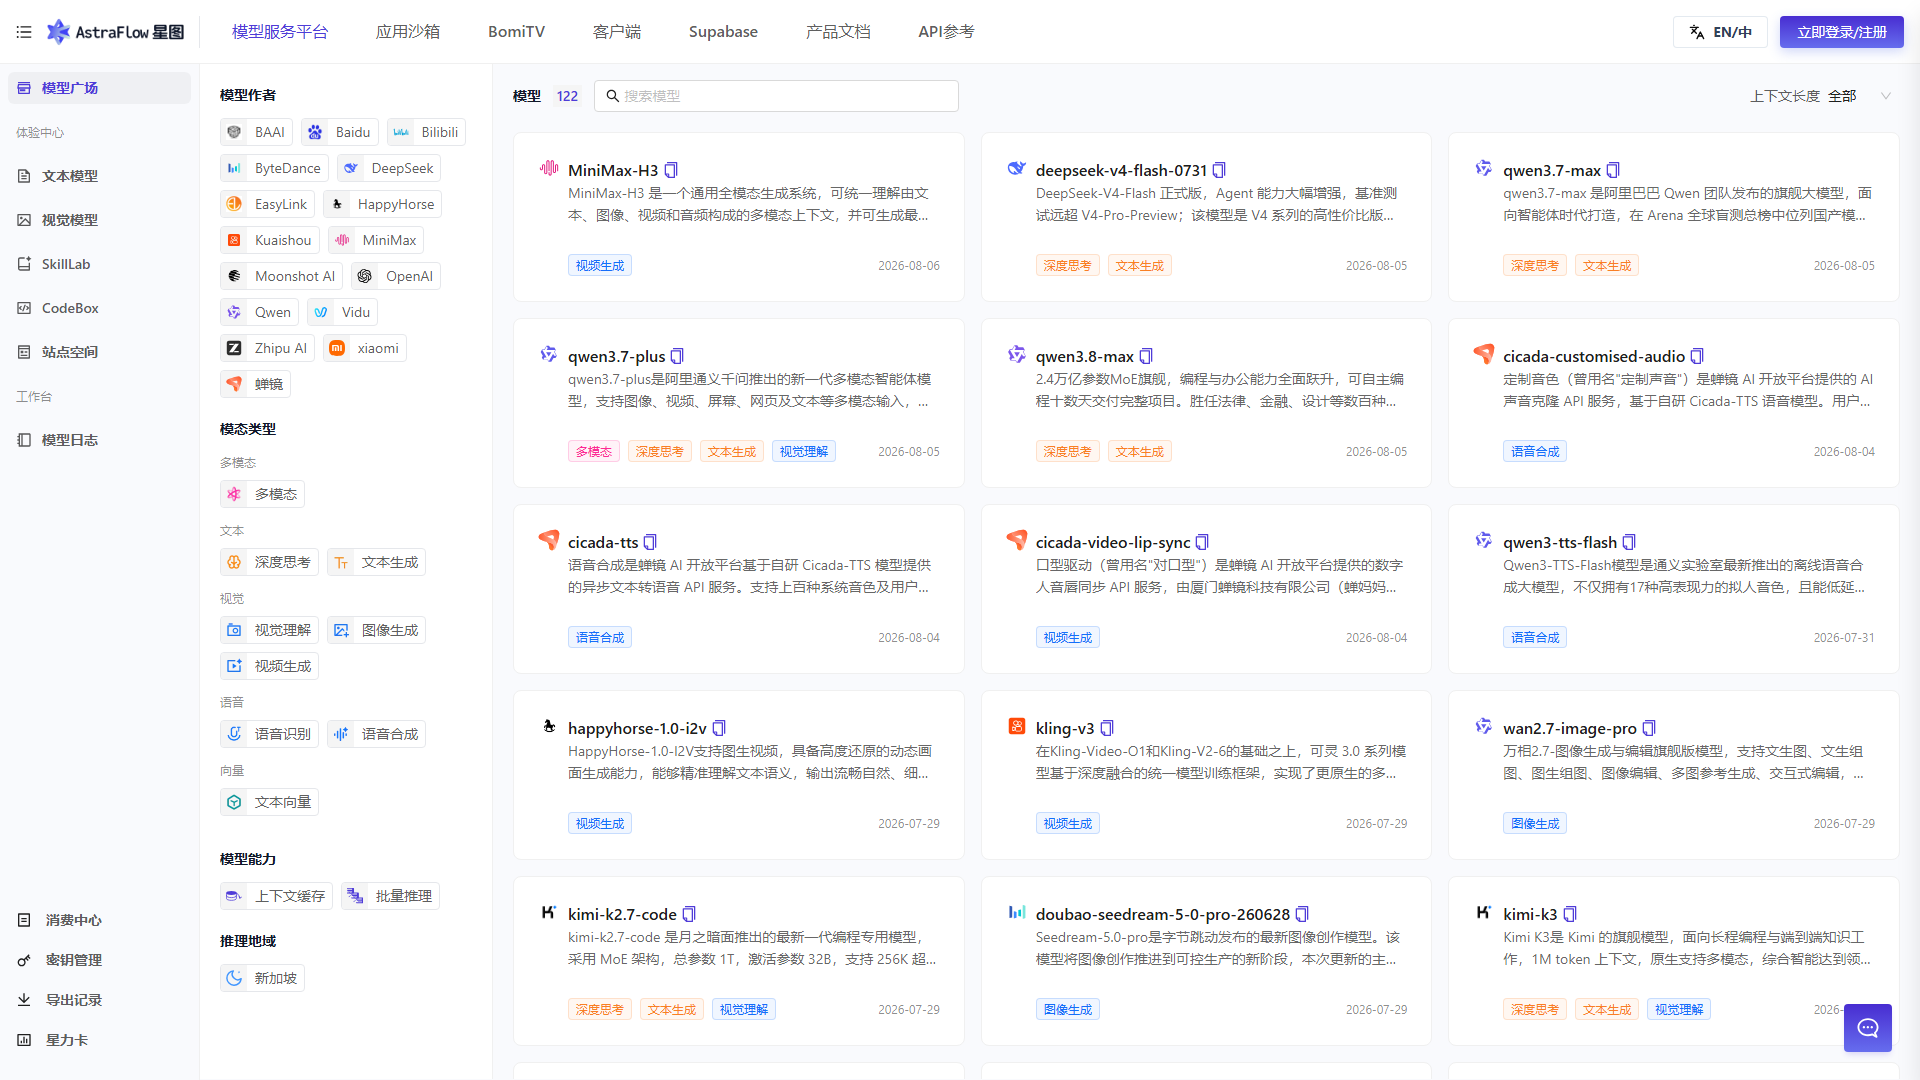Image resolution: width=1920 pixels, height=1080 pixels.
Task: Open the Supabase tab
Action: pos(723,32)
